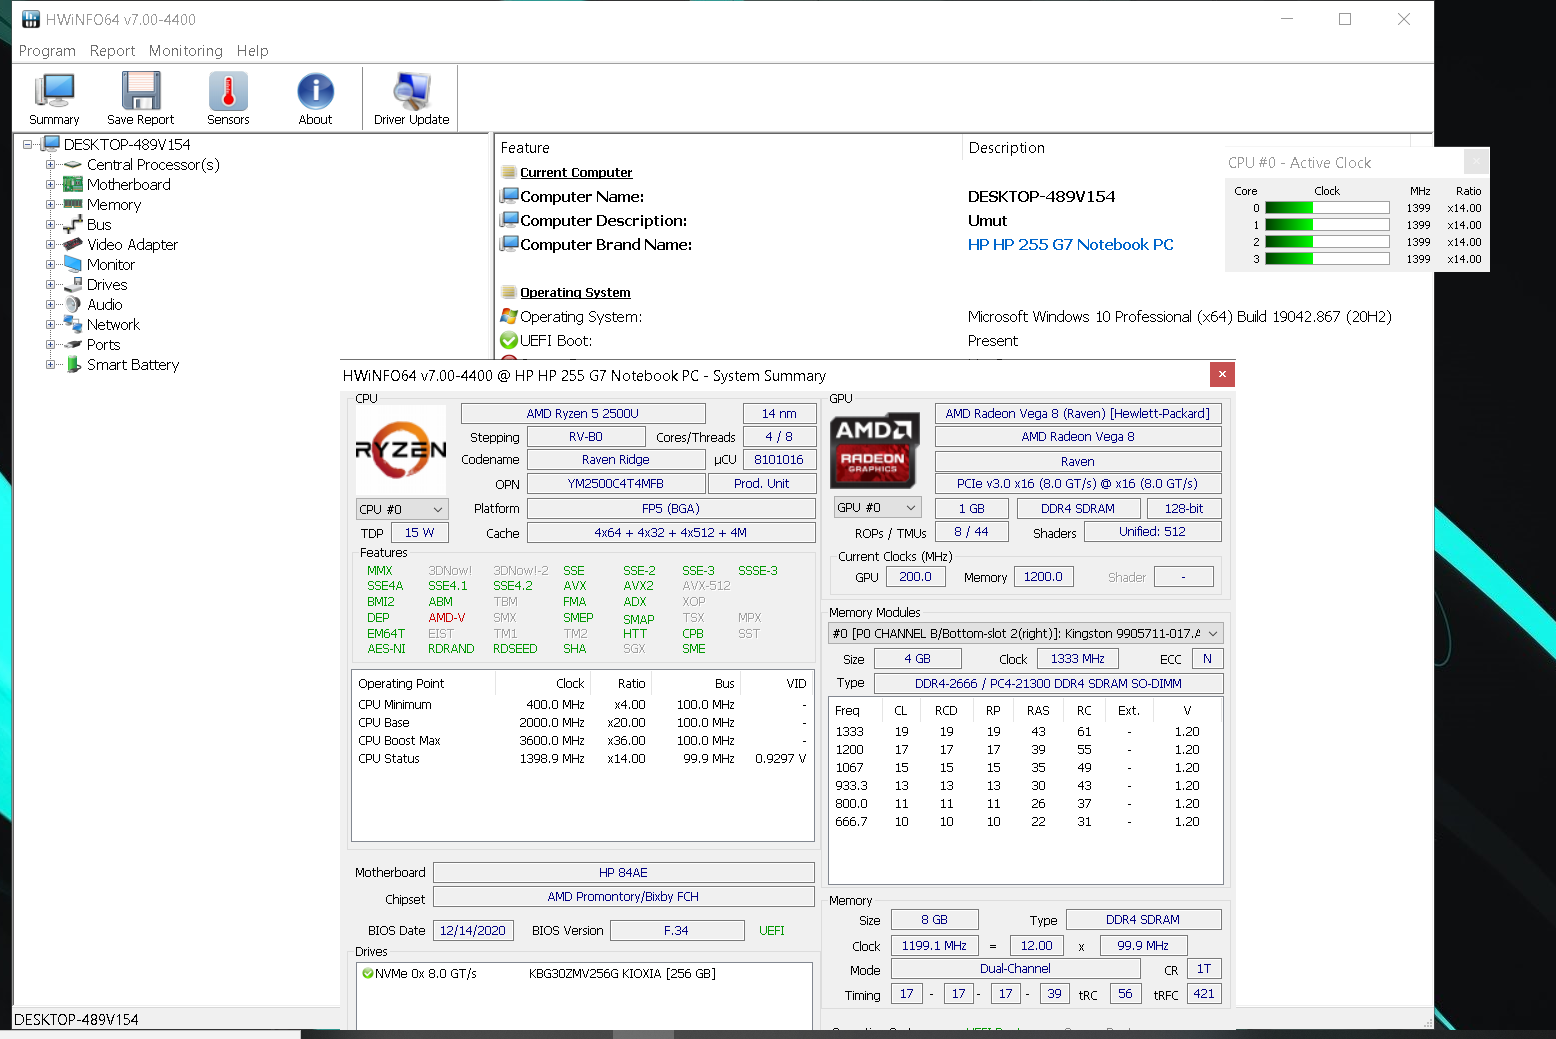Select the Bus icon in tree
1556x1039 pixels.
tap(73, 225)
